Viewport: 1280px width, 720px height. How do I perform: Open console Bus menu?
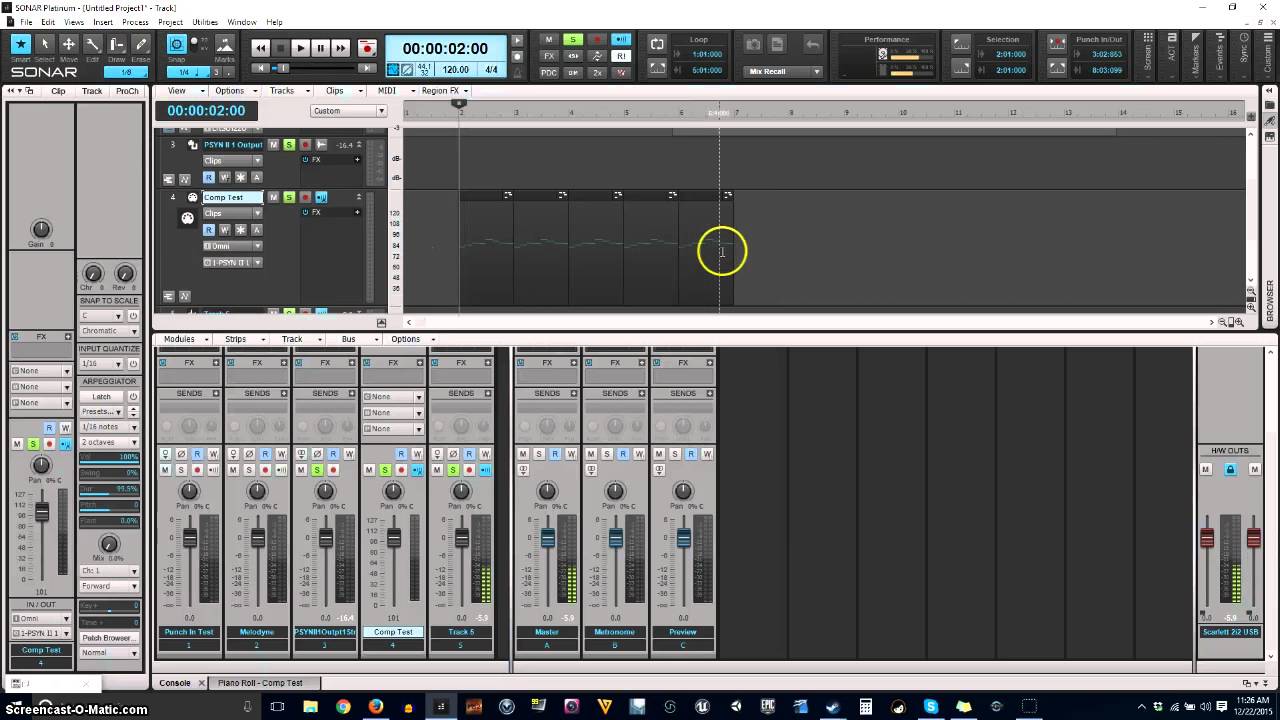click(x=354, y=339)
